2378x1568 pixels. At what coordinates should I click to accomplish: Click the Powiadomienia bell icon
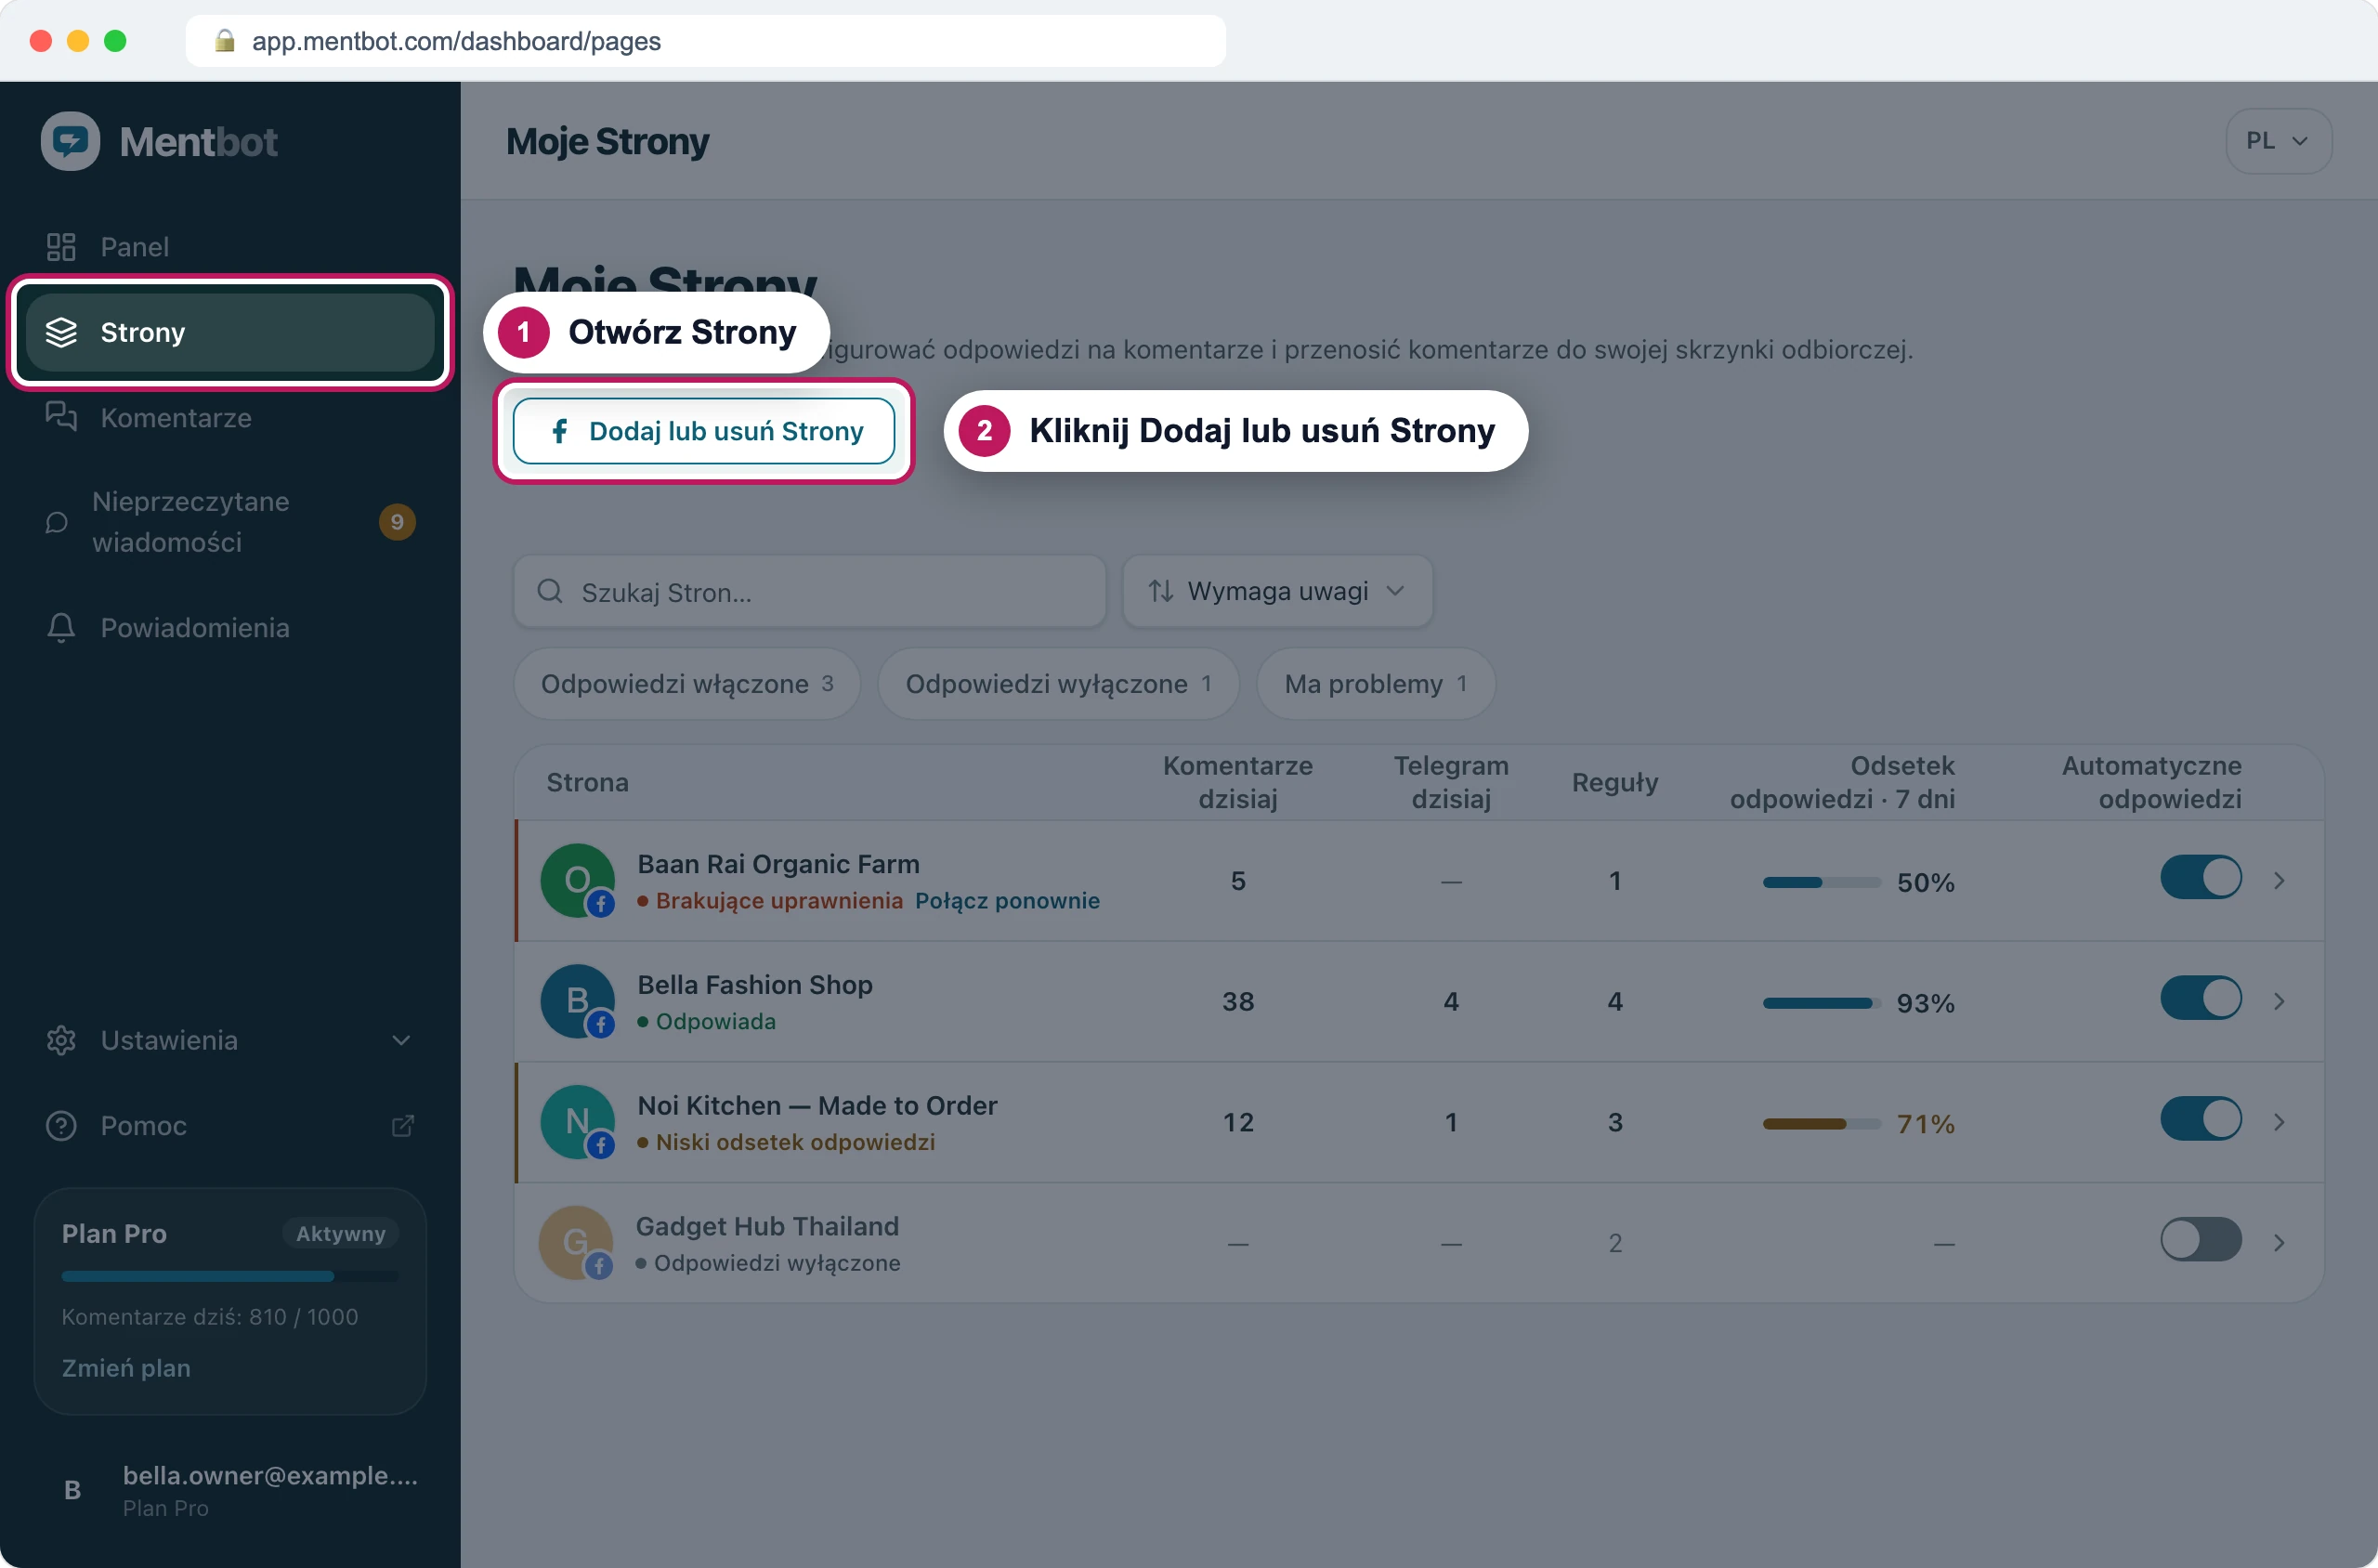tap(61, 628)
